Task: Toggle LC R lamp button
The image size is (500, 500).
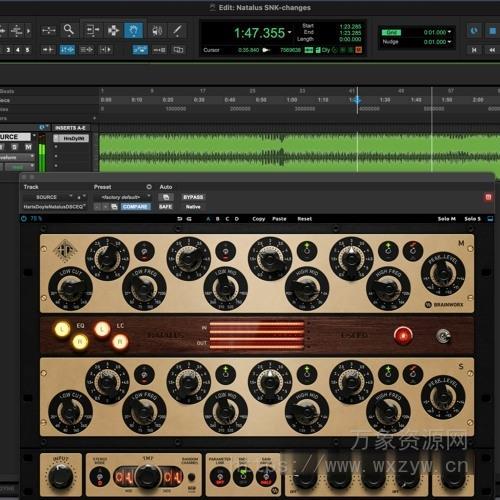Action: 120,342
